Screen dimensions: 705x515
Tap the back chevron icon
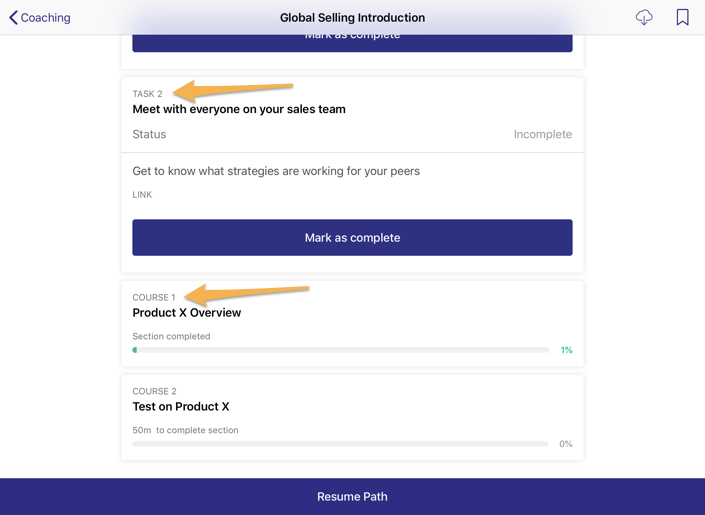tap(13, 17)
